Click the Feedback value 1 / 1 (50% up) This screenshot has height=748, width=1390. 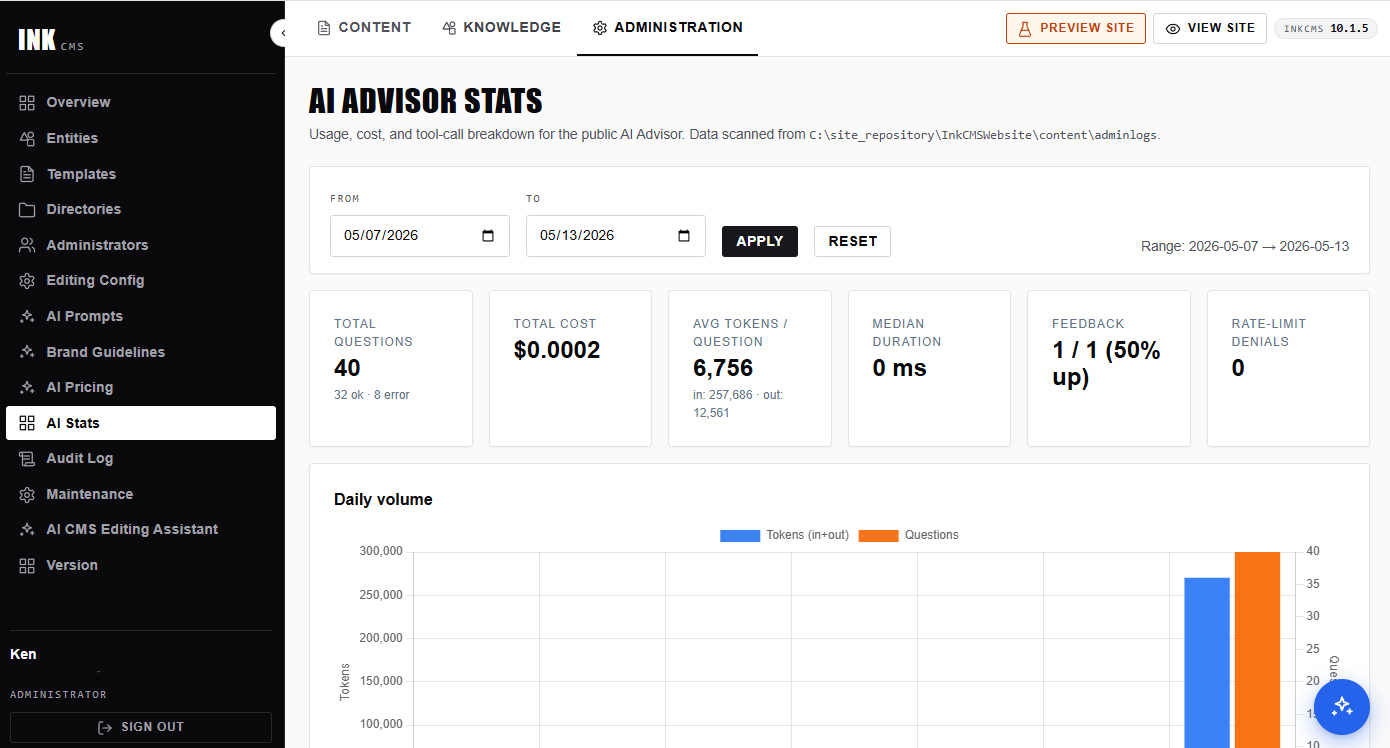point(1106,364)
